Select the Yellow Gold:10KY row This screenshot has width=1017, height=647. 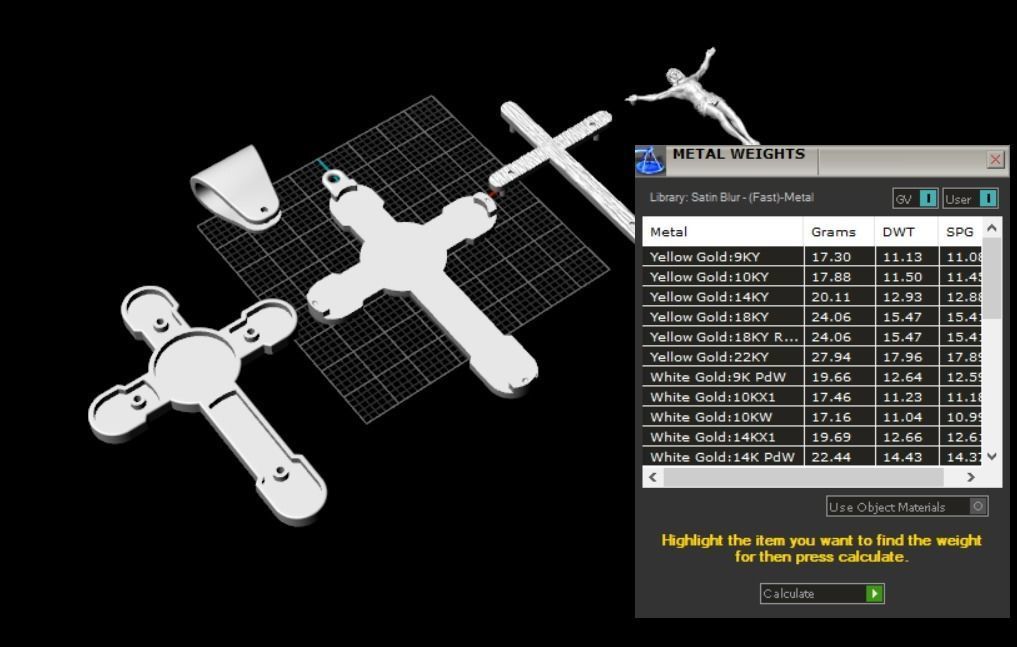point(812,277)
